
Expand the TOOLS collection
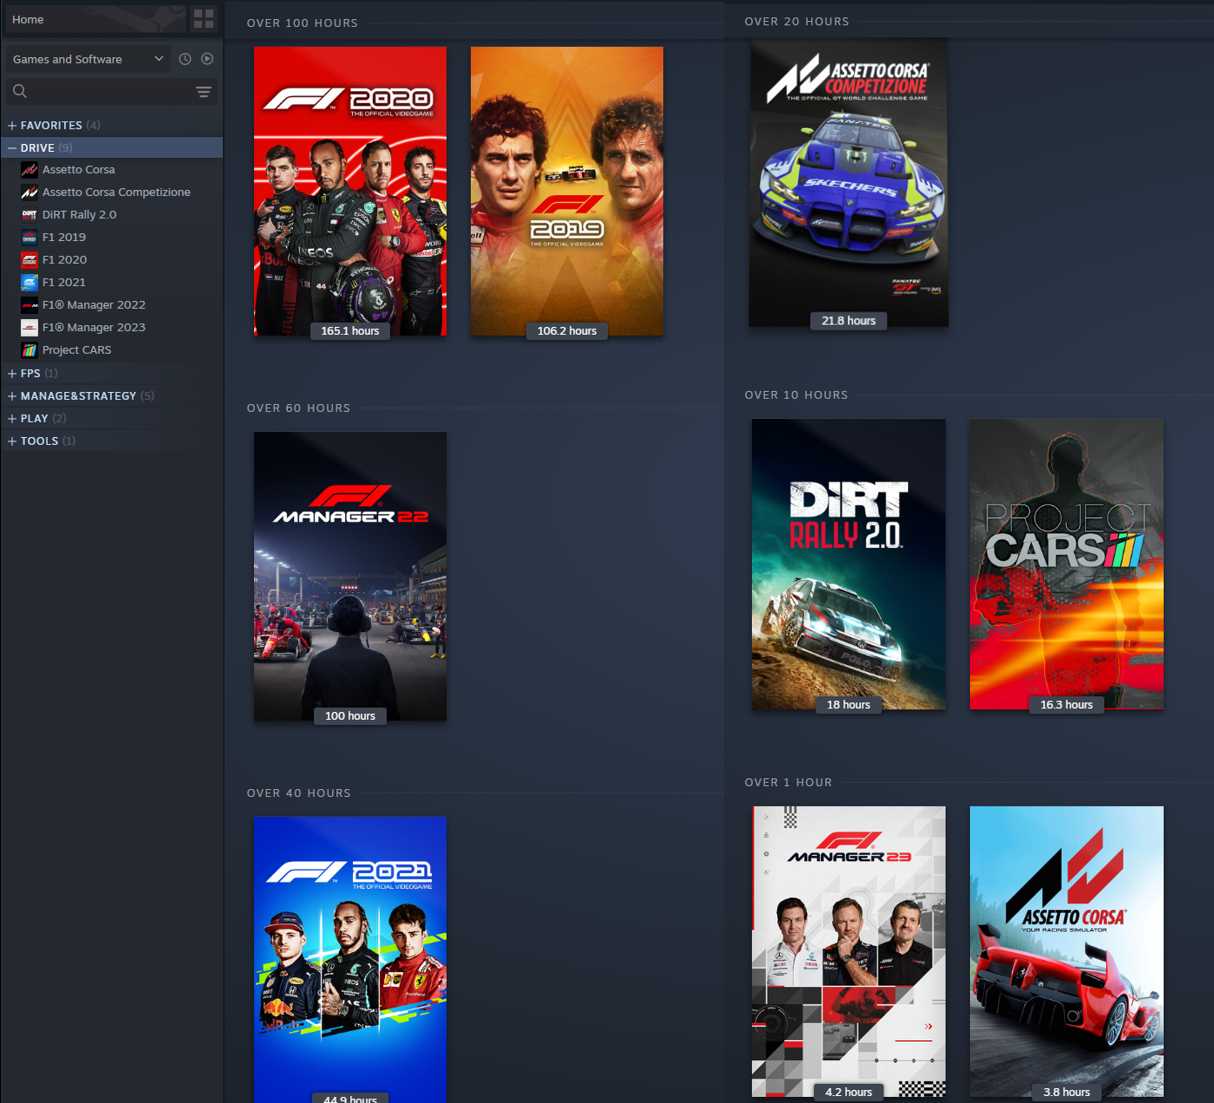12,441
